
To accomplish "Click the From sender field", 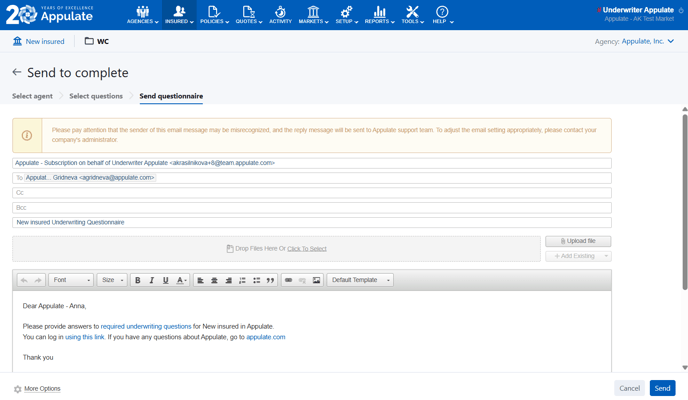I will [x=312, y=163].
